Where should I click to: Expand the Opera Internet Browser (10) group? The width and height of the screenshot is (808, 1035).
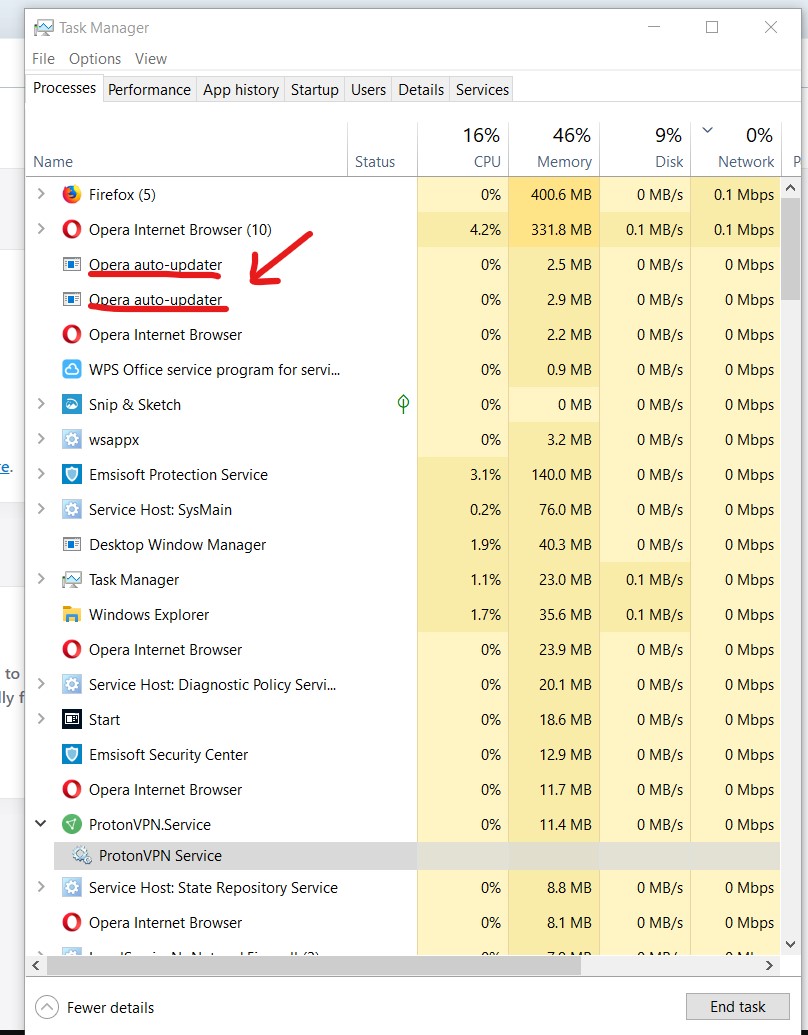[41, 229]
